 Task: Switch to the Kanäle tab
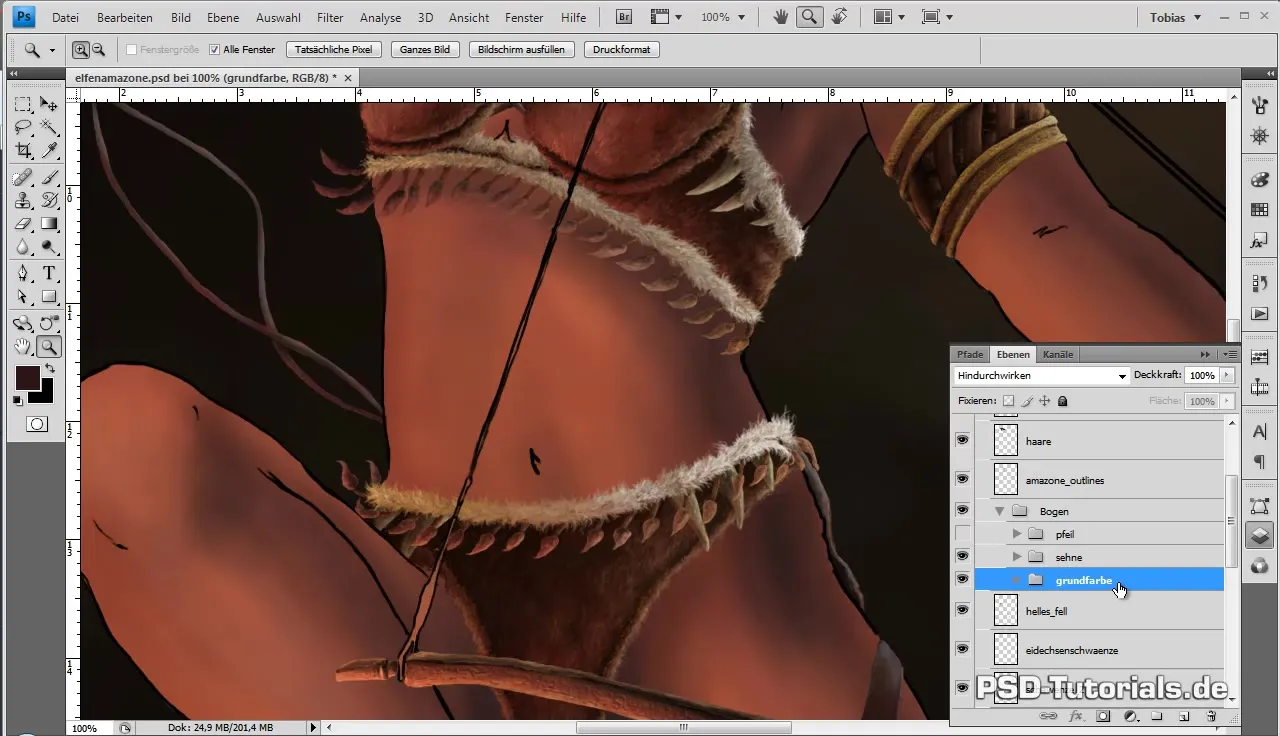pos(1057,354)
